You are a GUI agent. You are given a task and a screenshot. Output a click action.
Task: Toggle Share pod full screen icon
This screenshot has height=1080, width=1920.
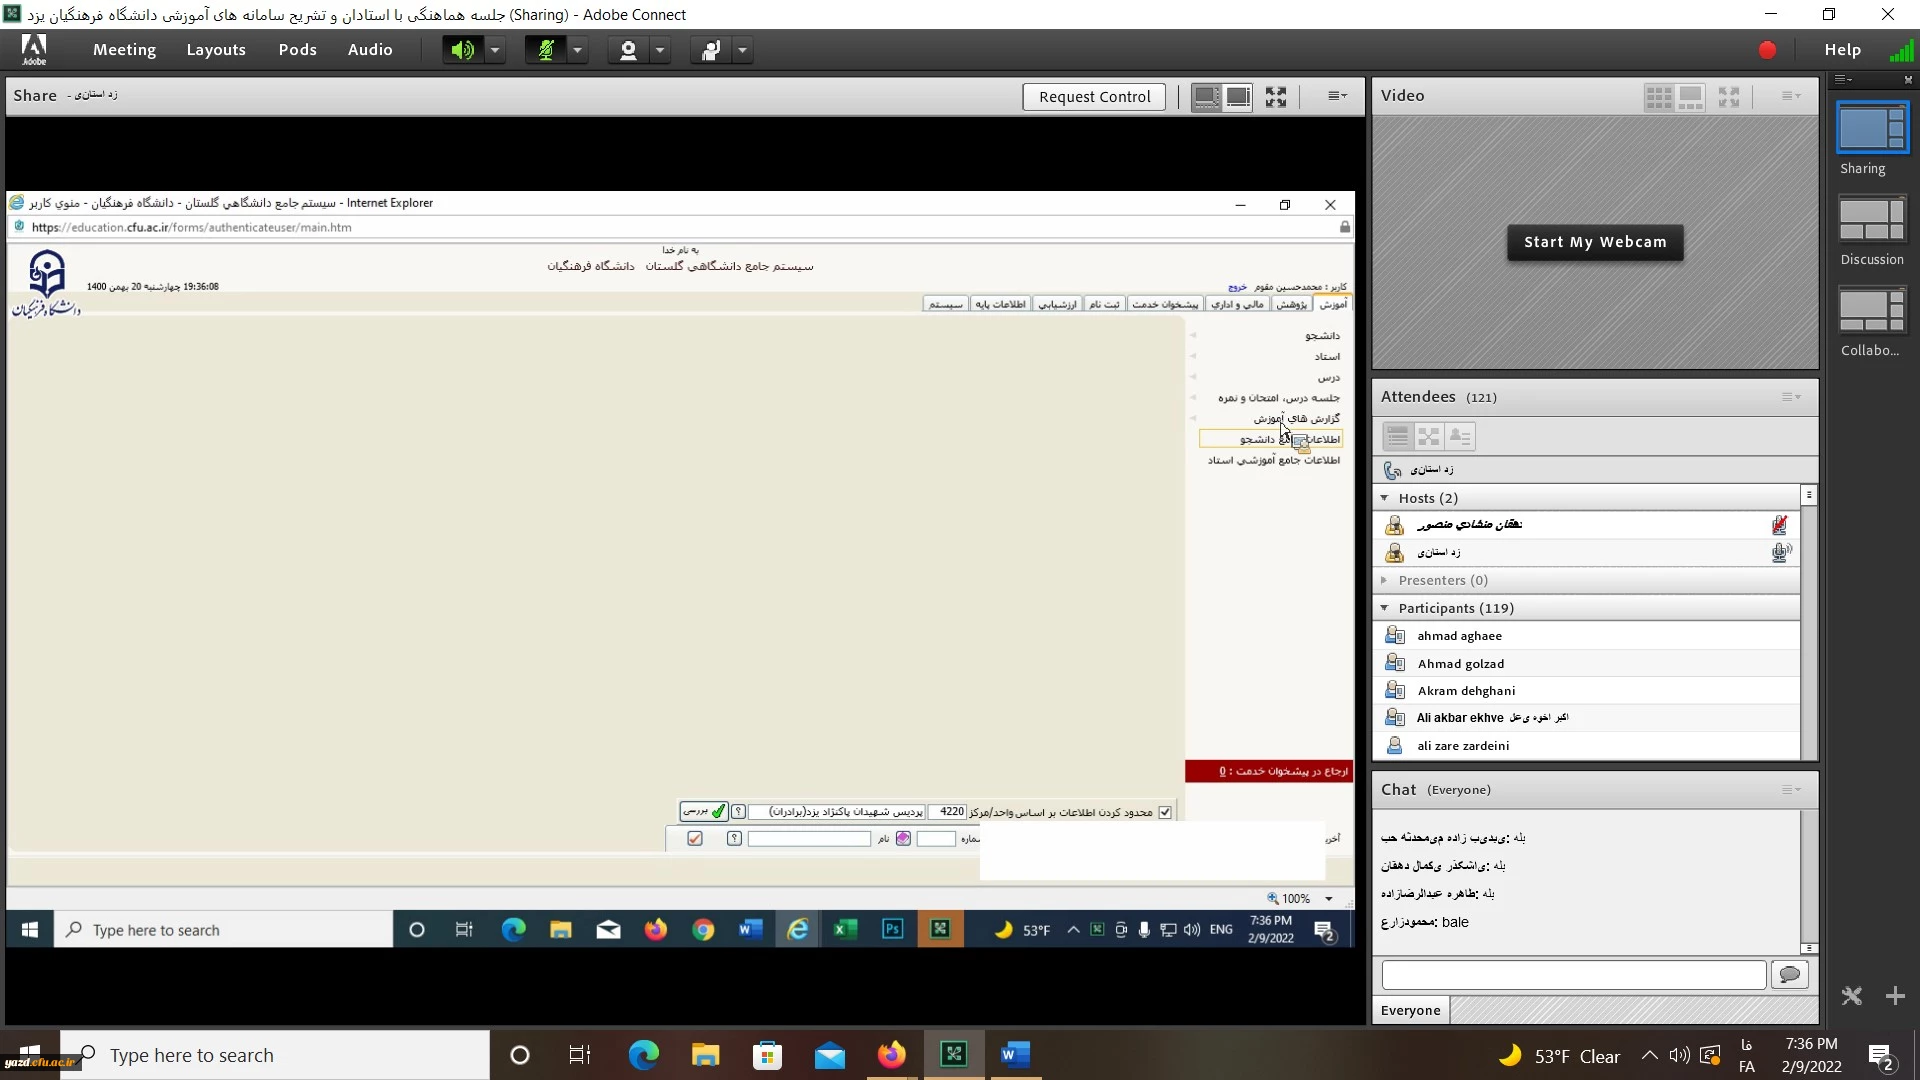(x=1275, y=97)
